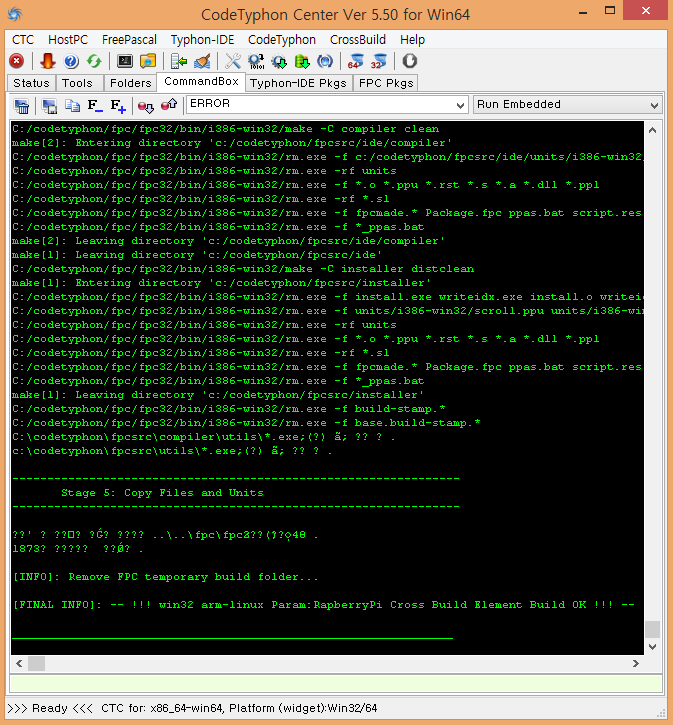Click the vertical scrollbar down arrow
Viewport: 673px width, 725px height.
point(652,647)
